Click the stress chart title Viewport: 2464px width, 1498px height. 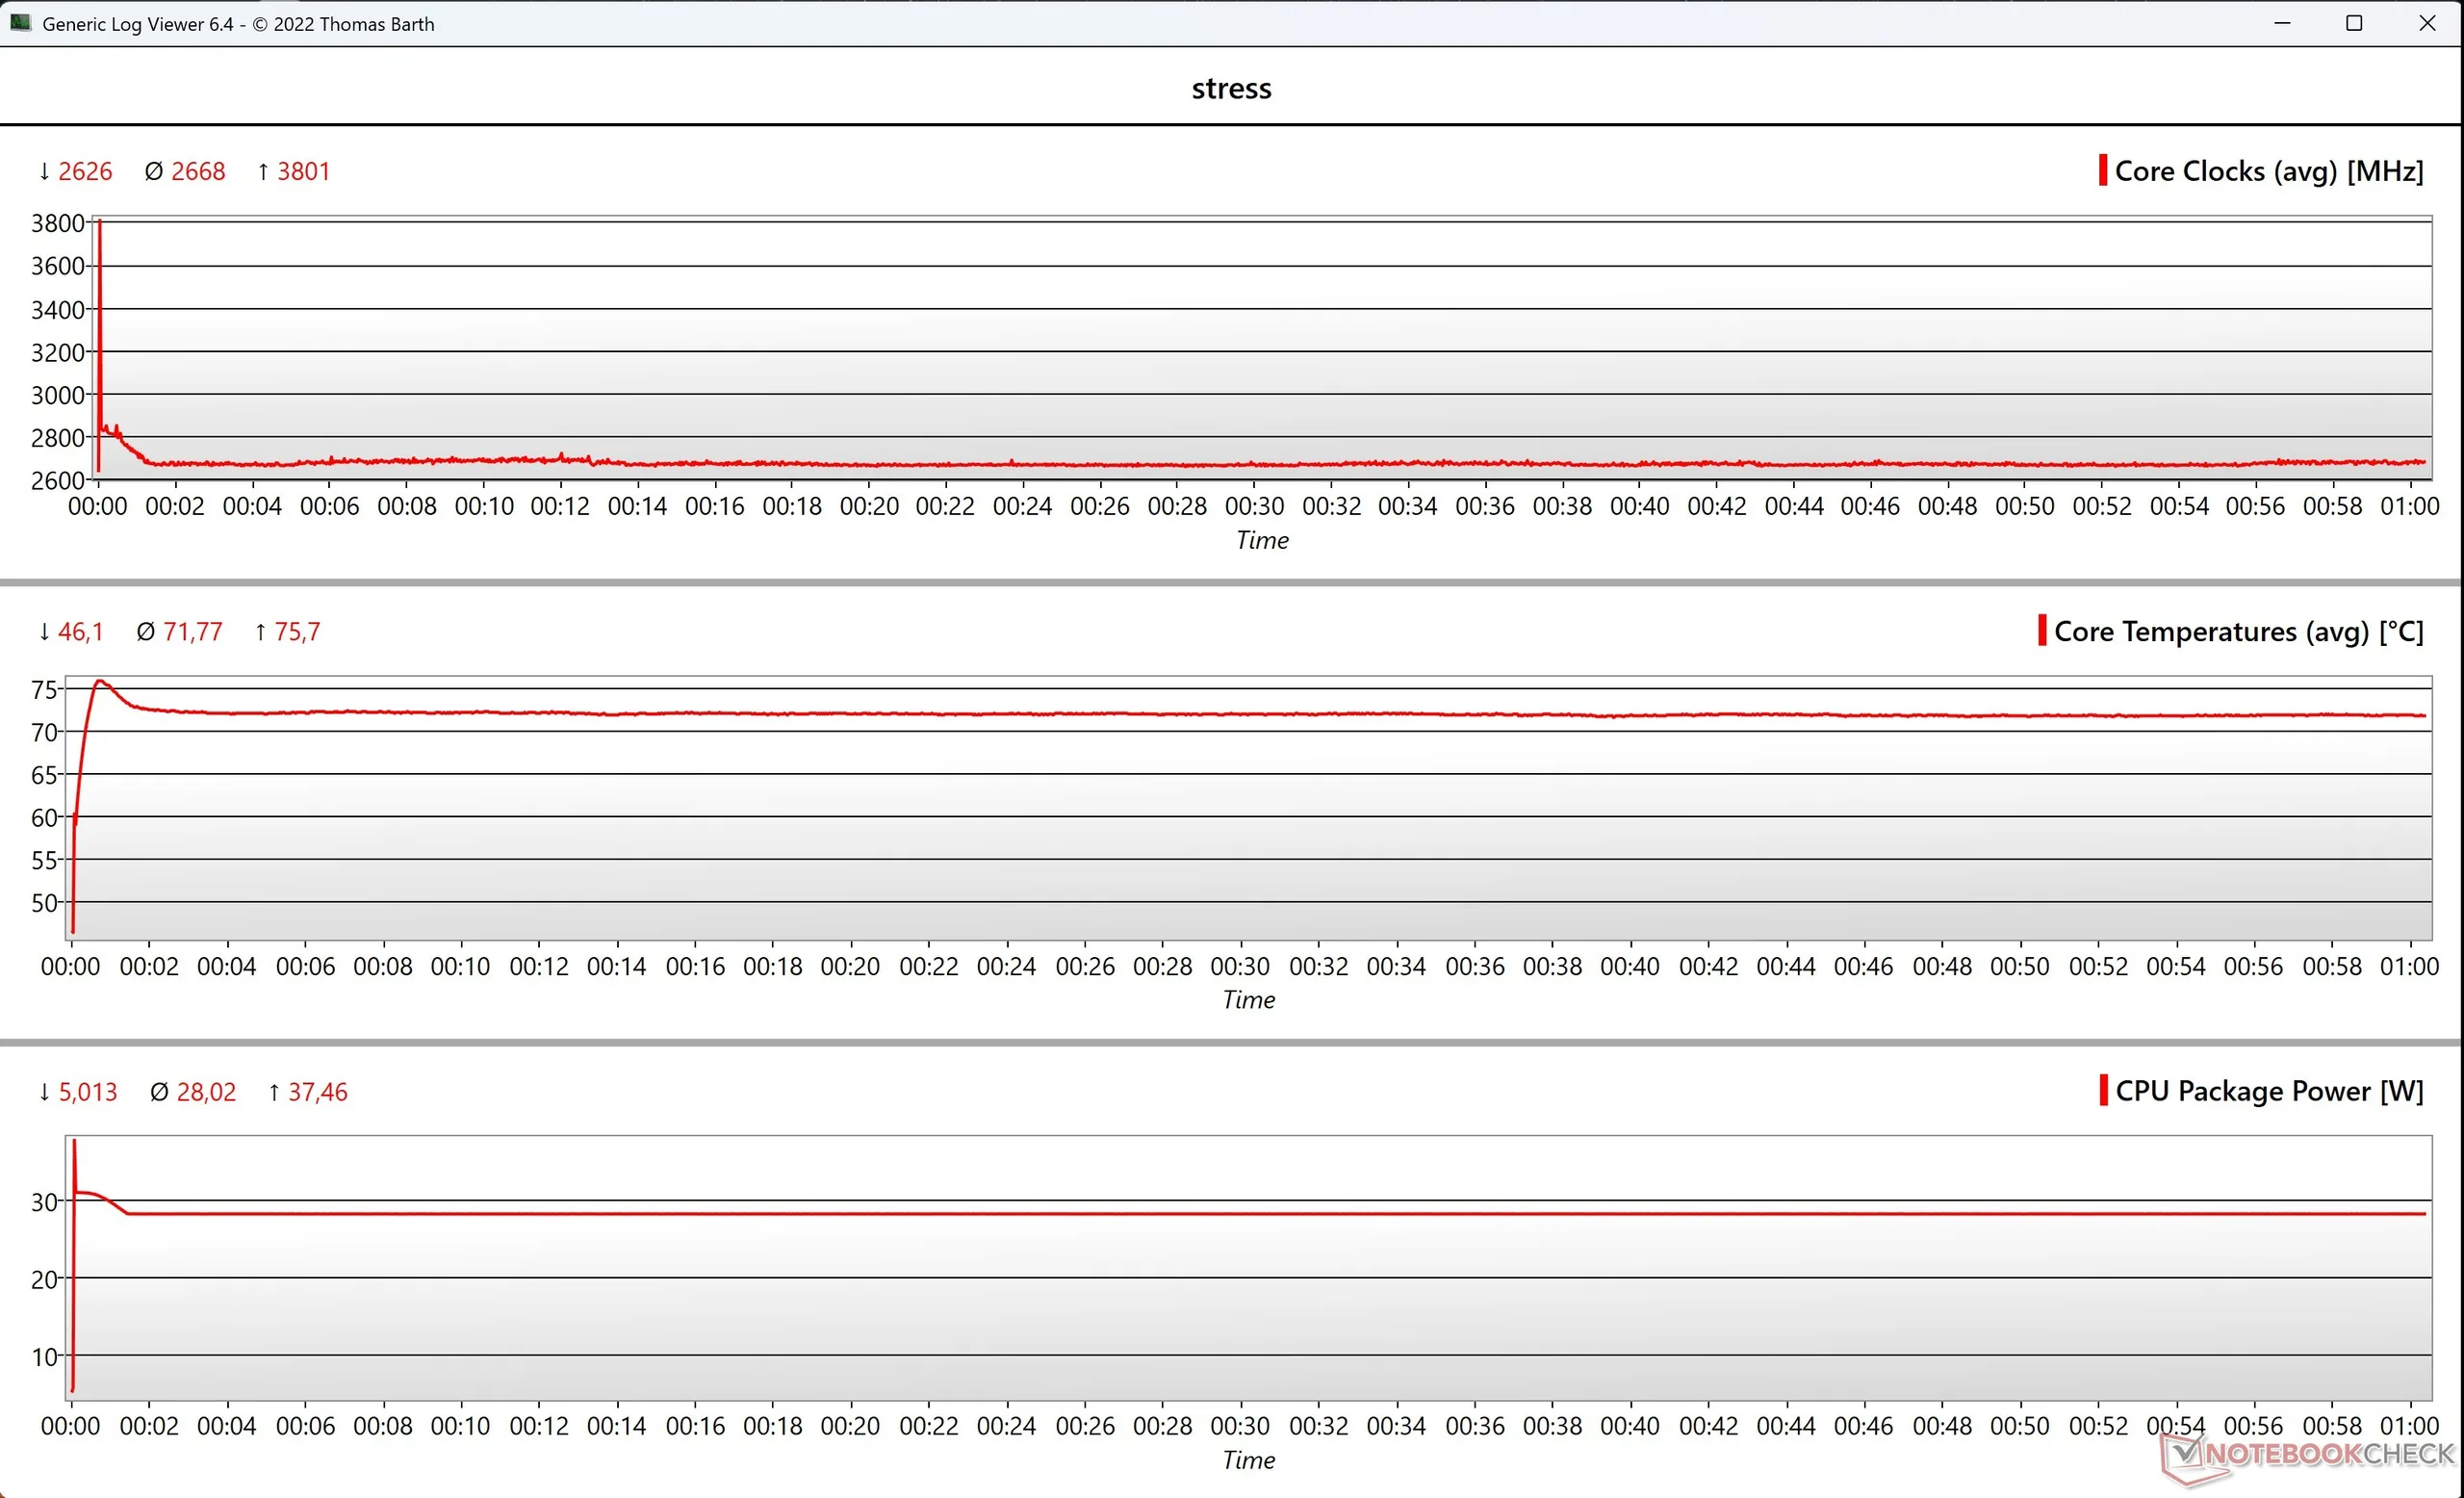(1231, 88)
